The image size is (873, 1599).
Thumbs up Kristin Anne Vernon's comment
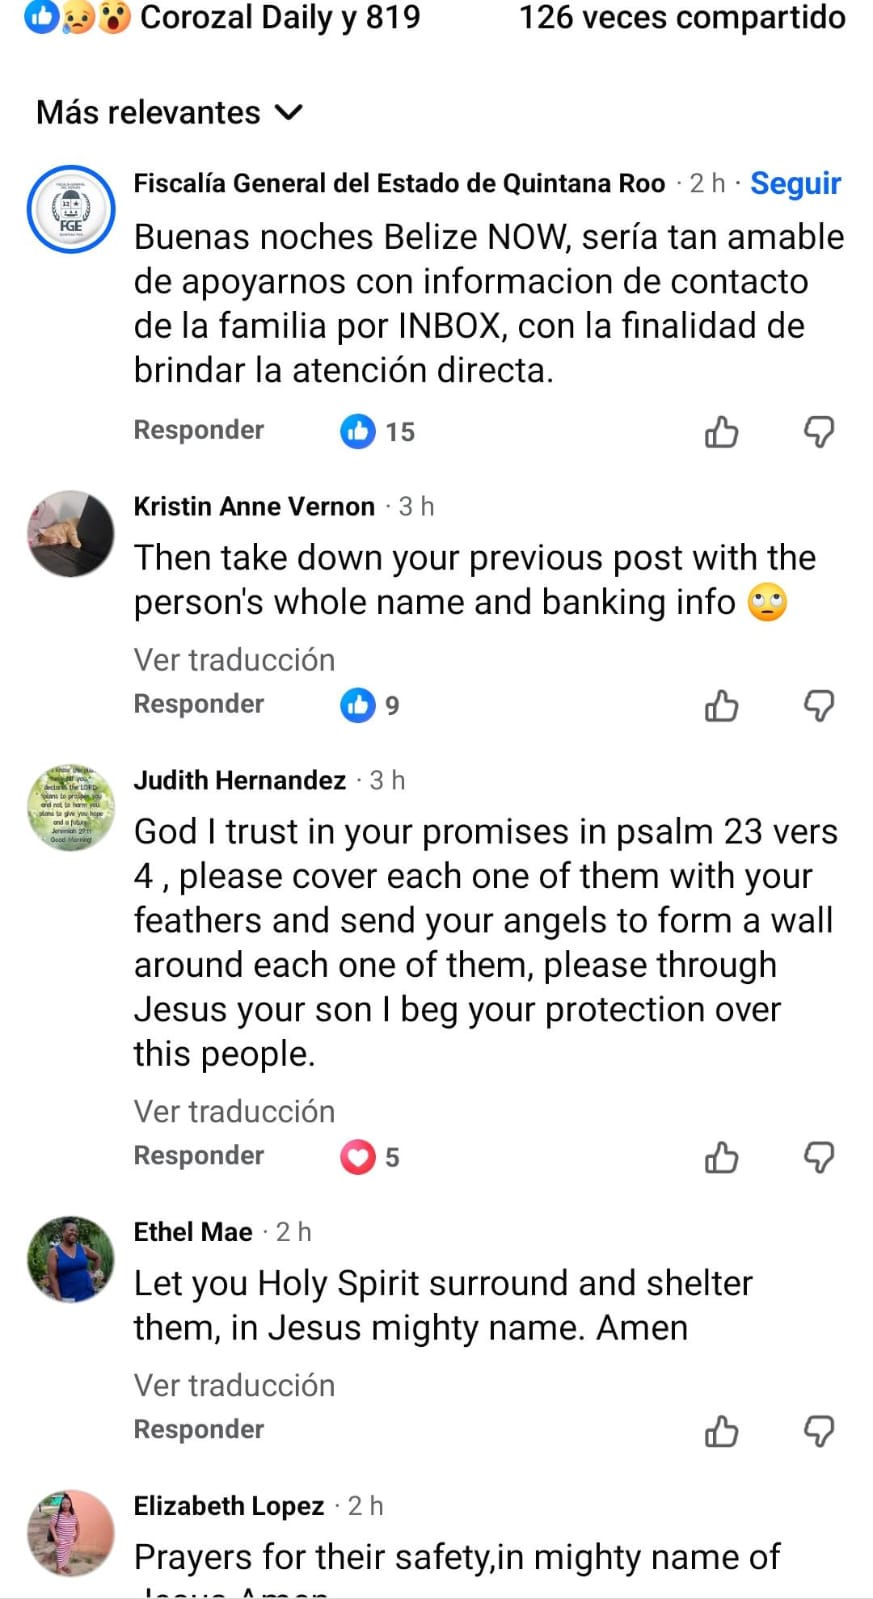point(721,706)
